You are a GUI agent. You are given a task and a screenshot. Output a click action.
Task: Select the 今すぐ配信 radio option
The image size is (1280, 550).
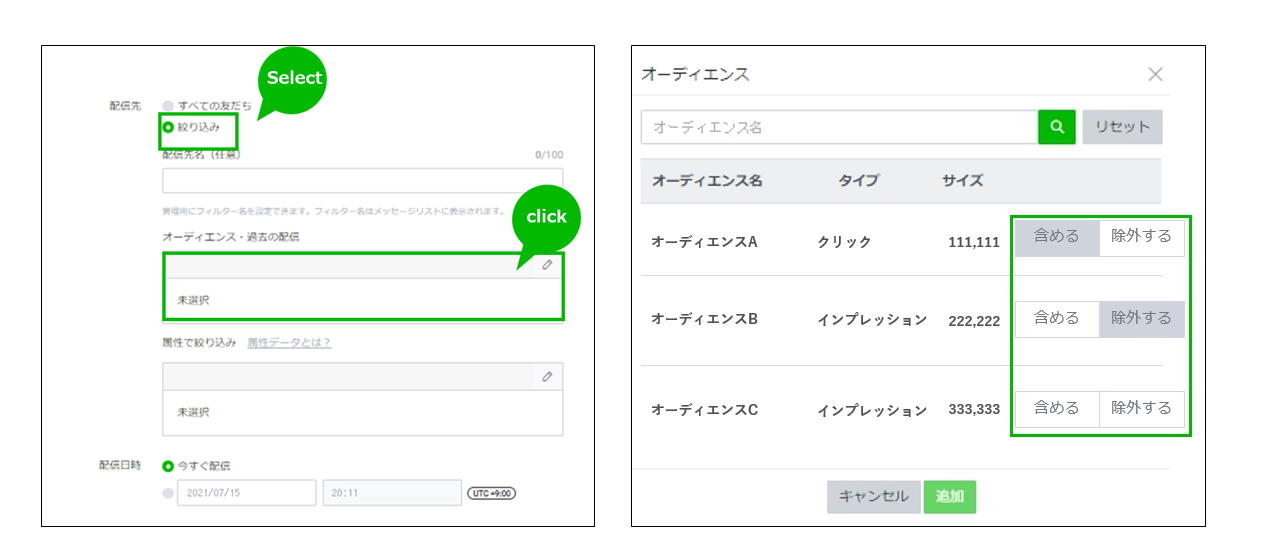[168, 465]
